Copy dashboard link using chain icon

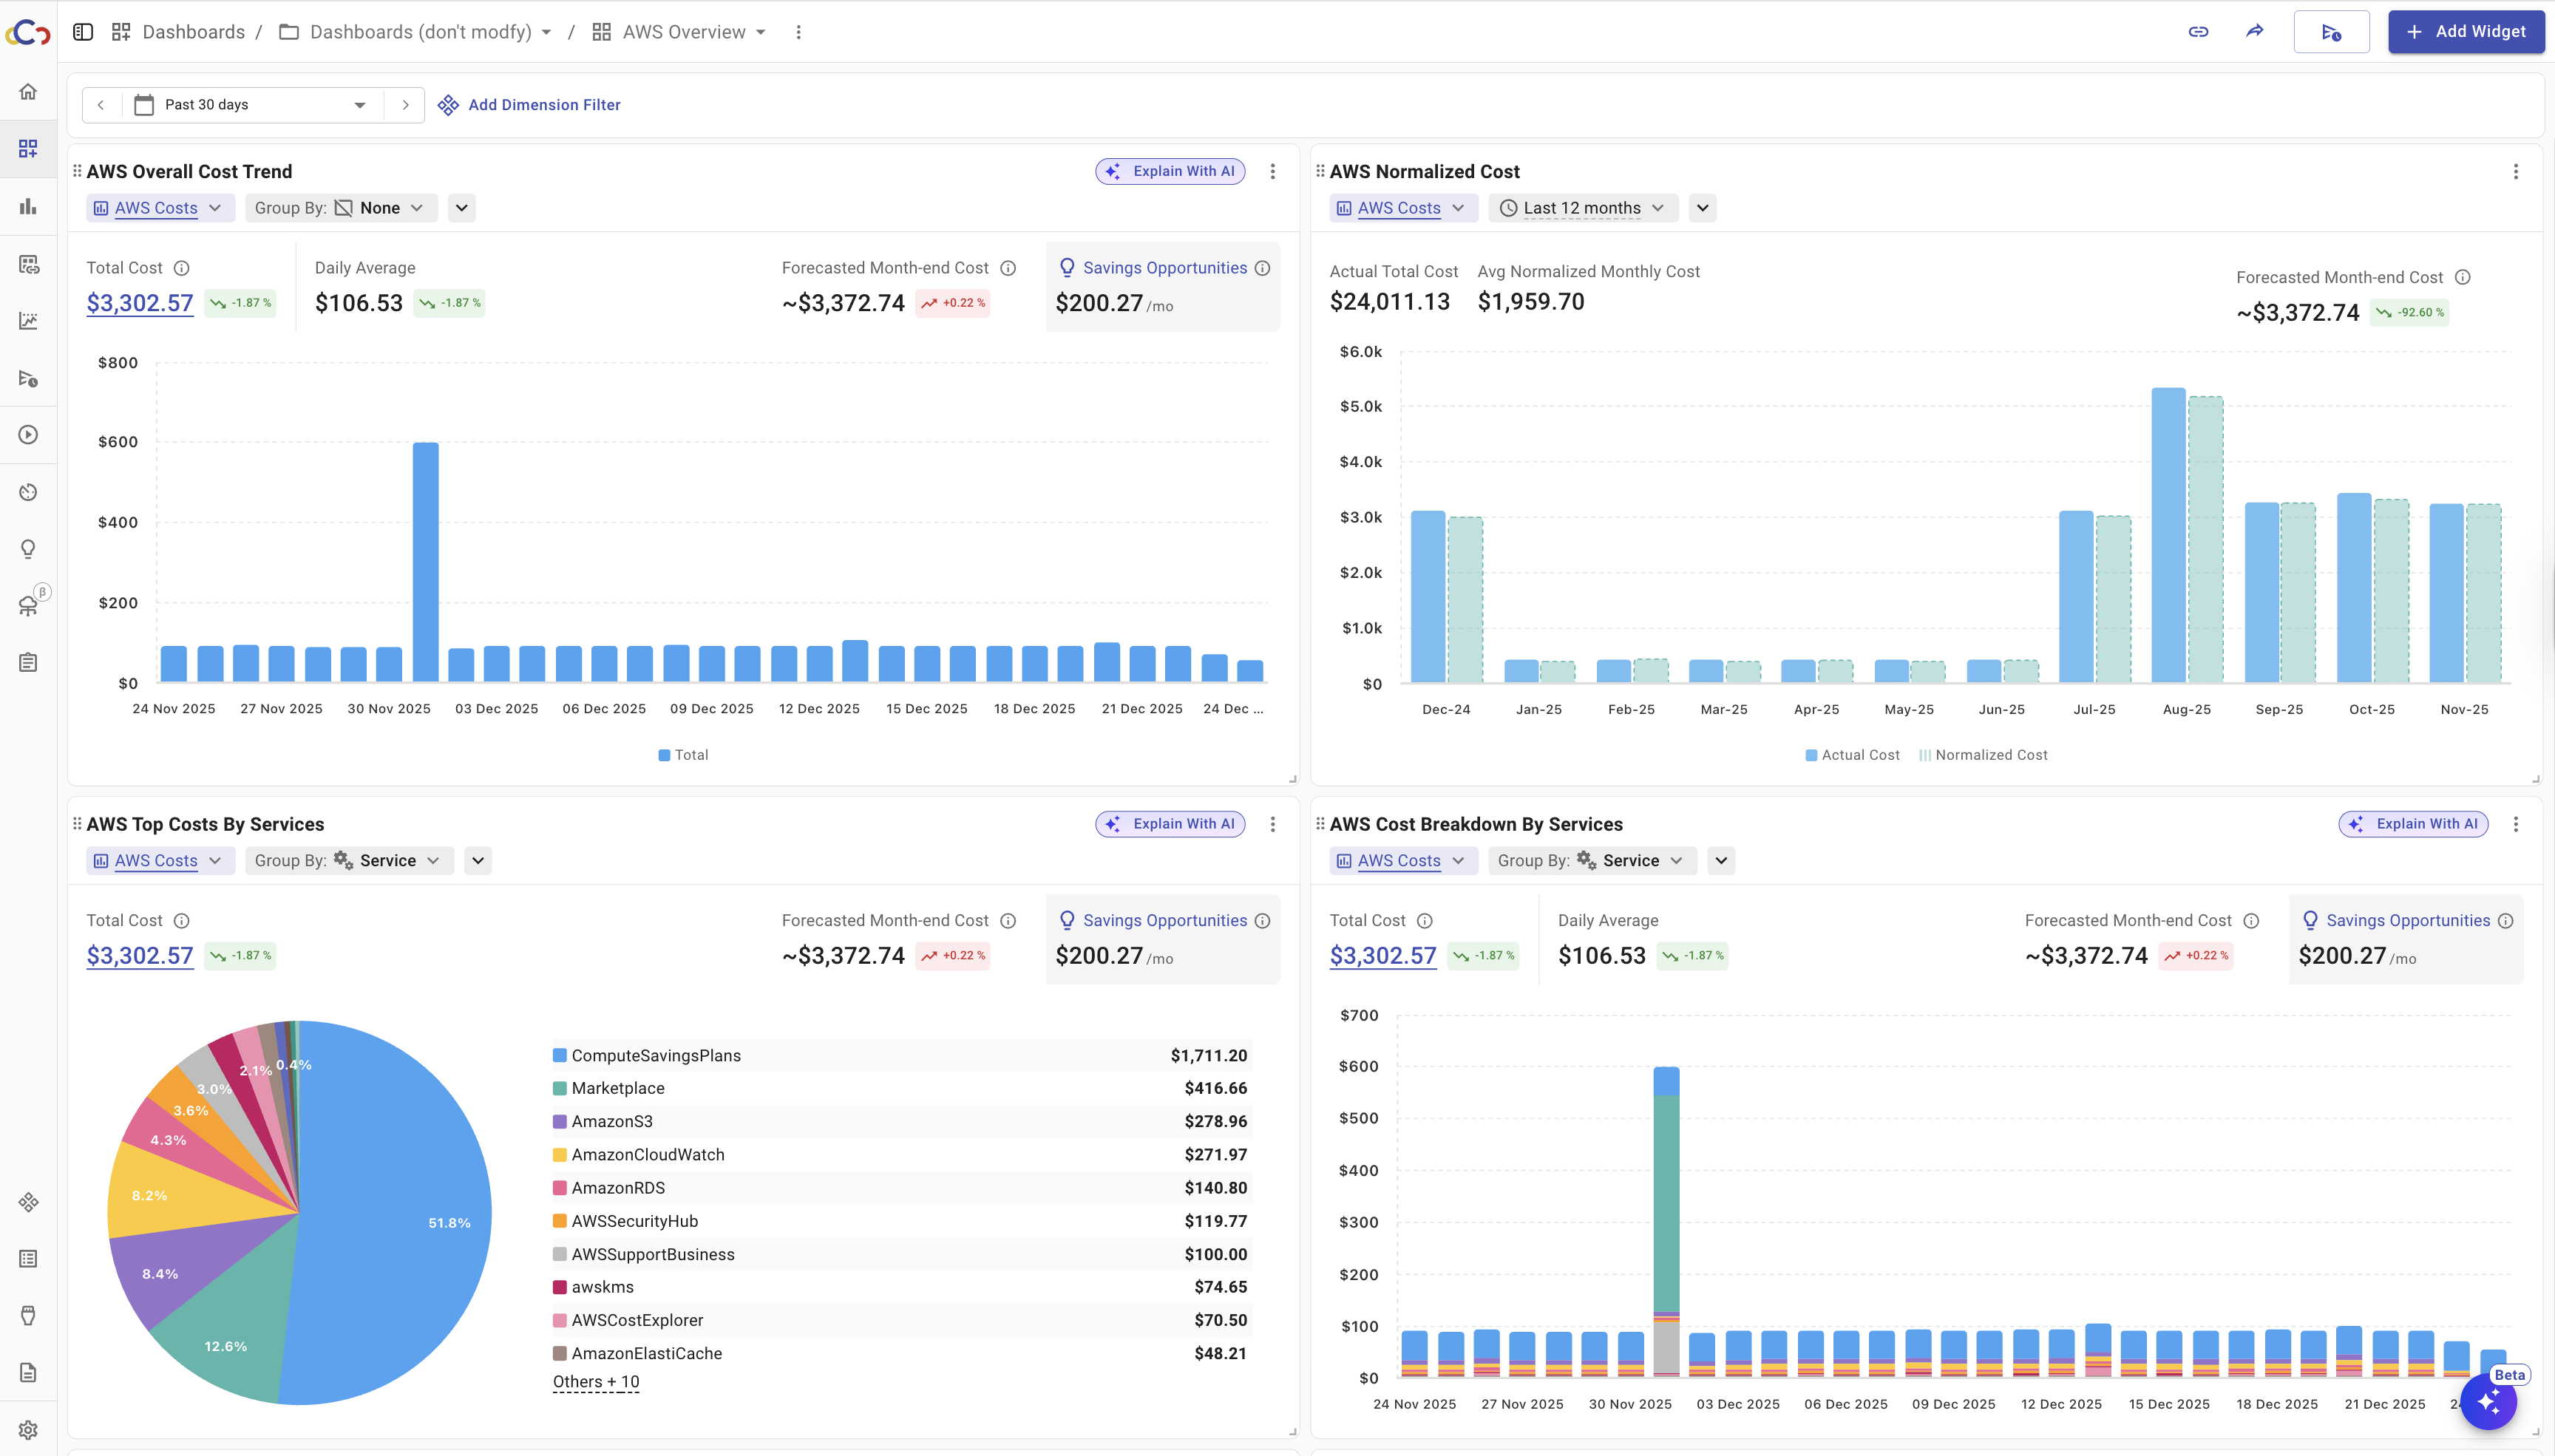coord(2198,32)
